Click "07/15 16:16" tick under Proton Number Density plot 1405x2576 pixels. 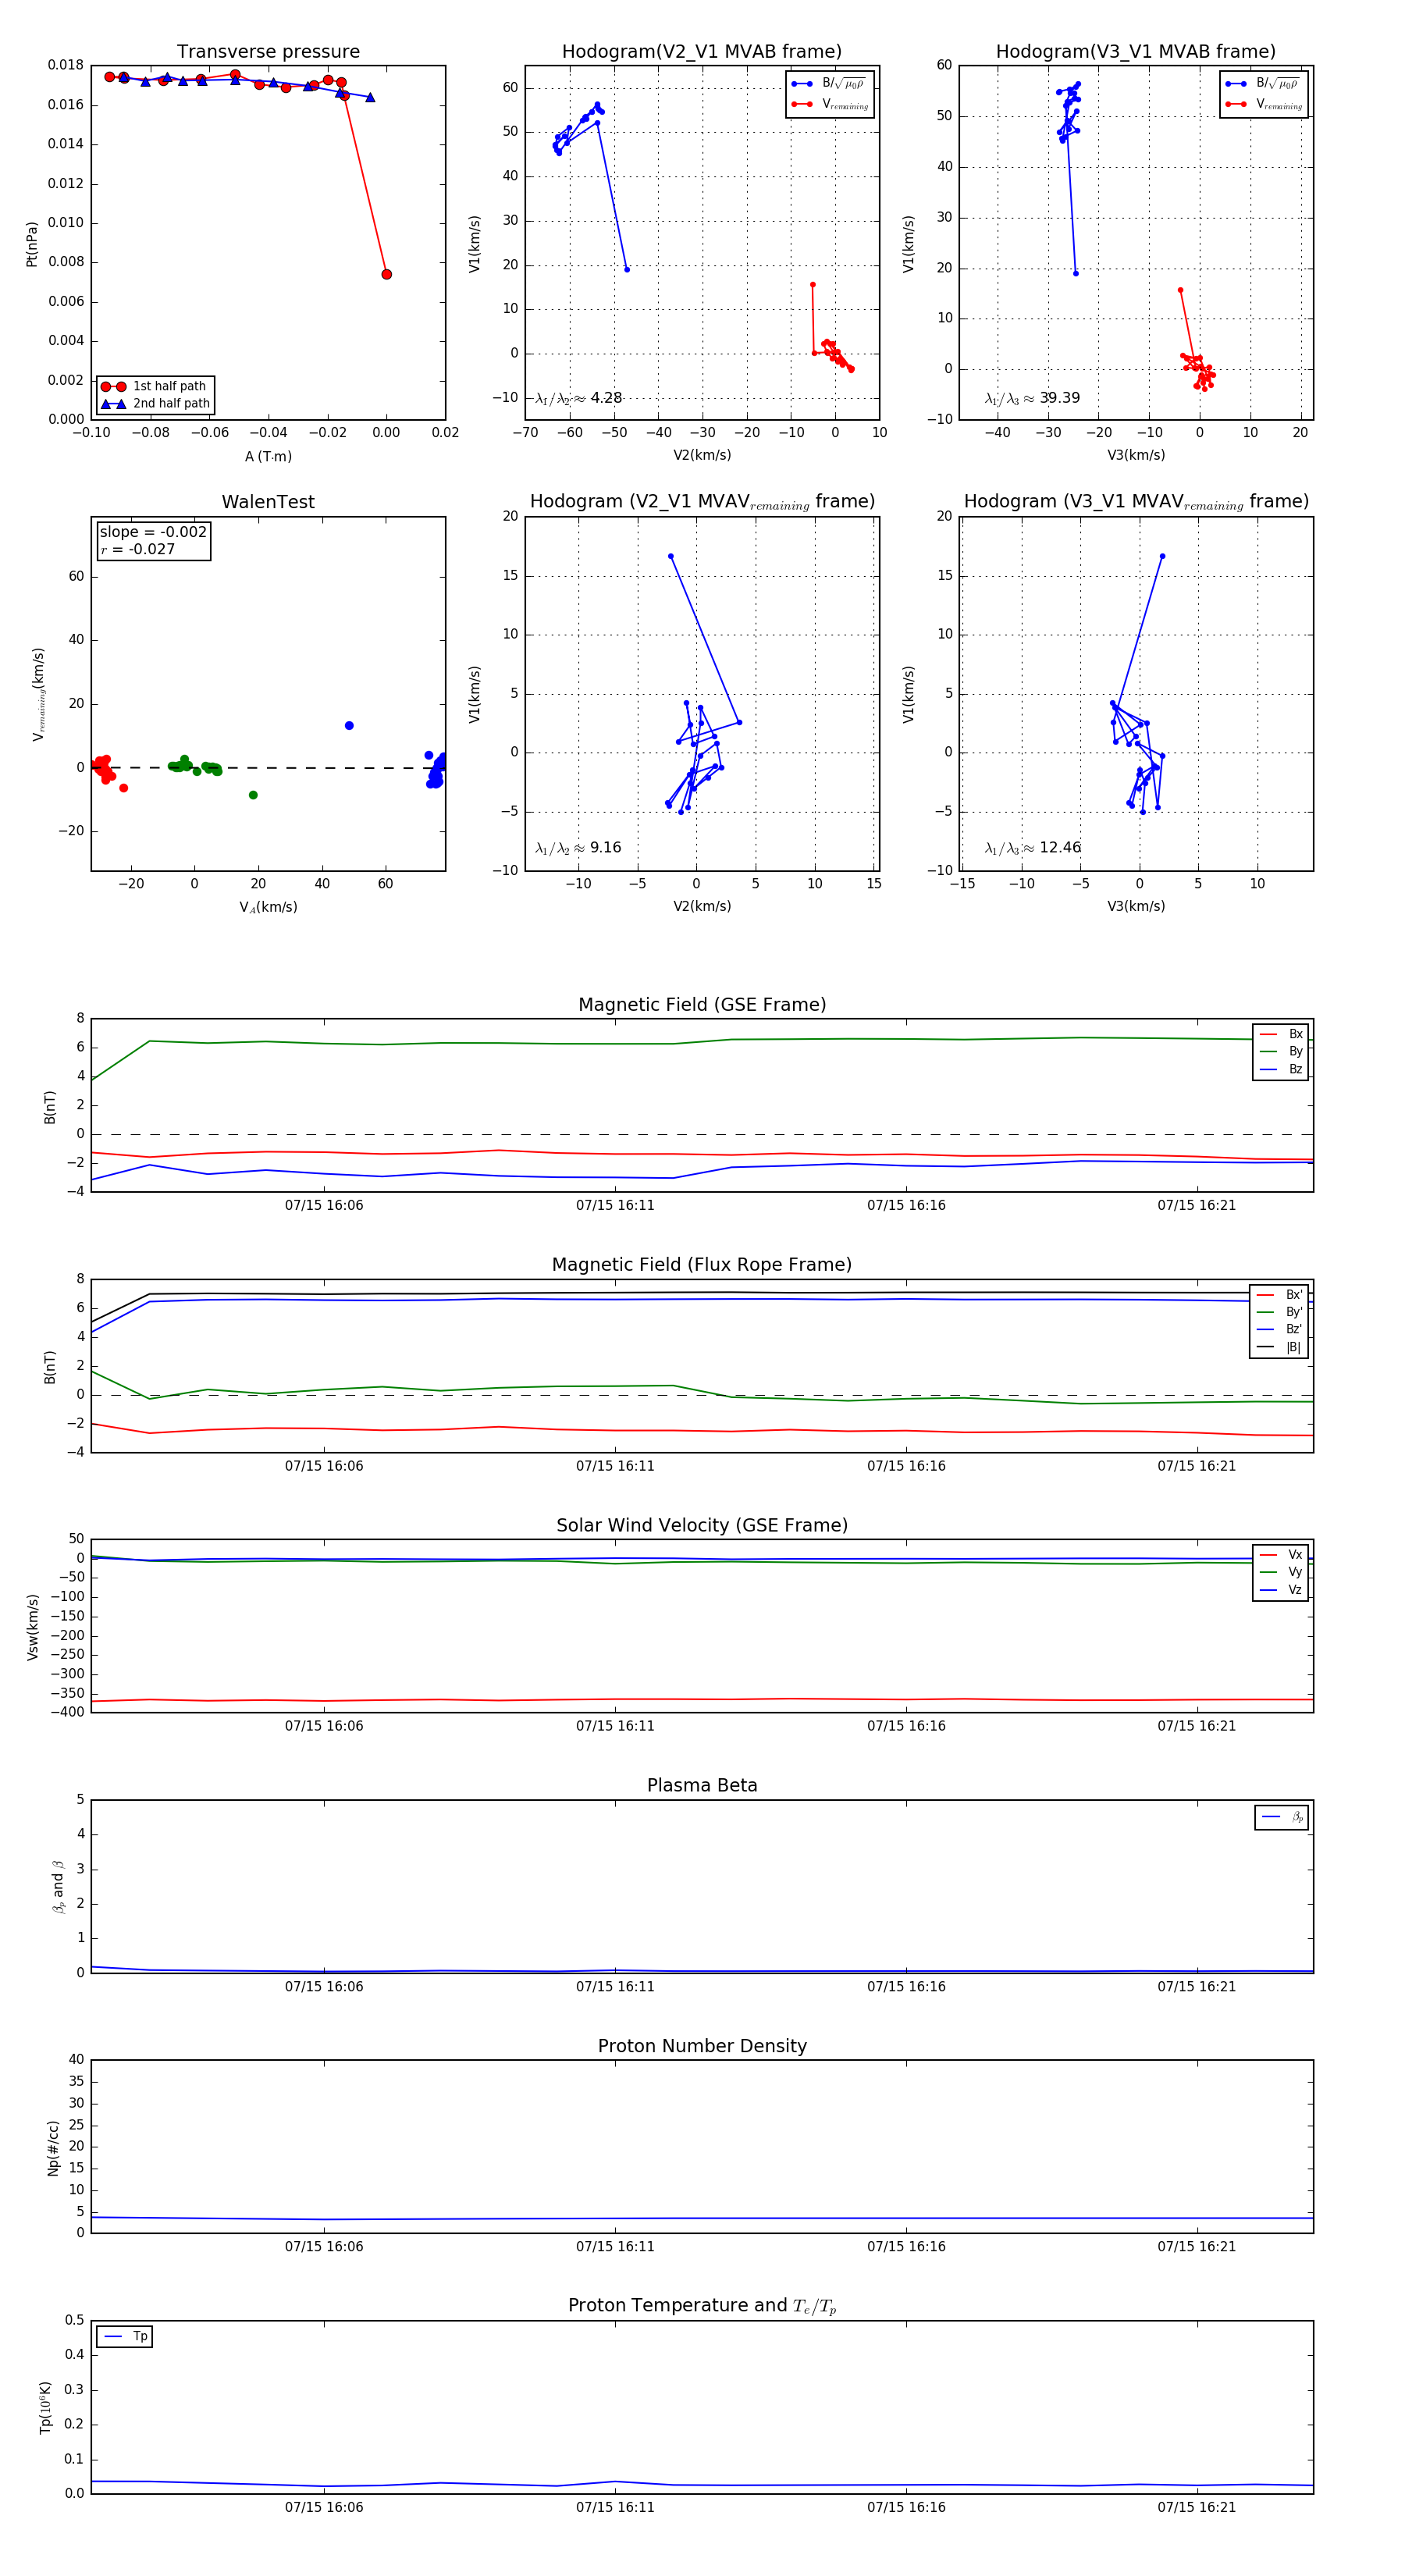click(x=906, y=2246)
